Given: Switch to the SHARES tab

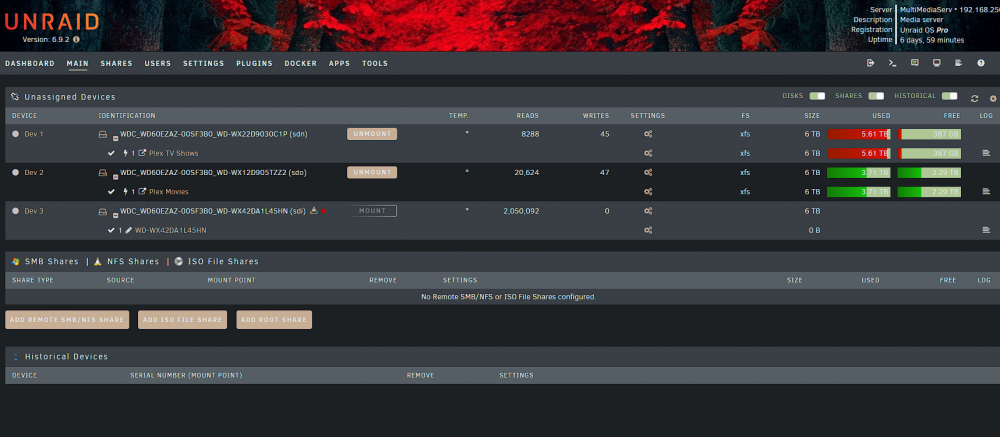Looking at the screenshot, I should pyautogui.click(x=116, y=64).
